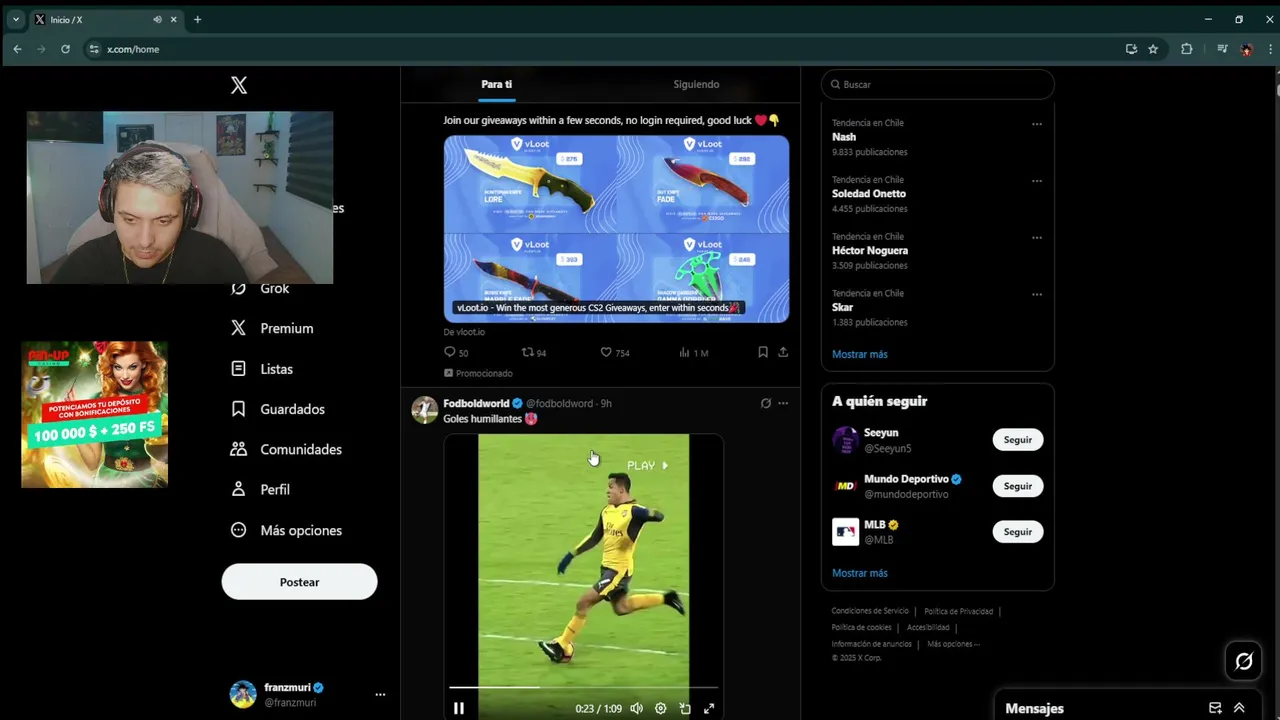Pause the Fodboldworld video
This screenshot has width=1280, height=720.
(x=458, y=708)
